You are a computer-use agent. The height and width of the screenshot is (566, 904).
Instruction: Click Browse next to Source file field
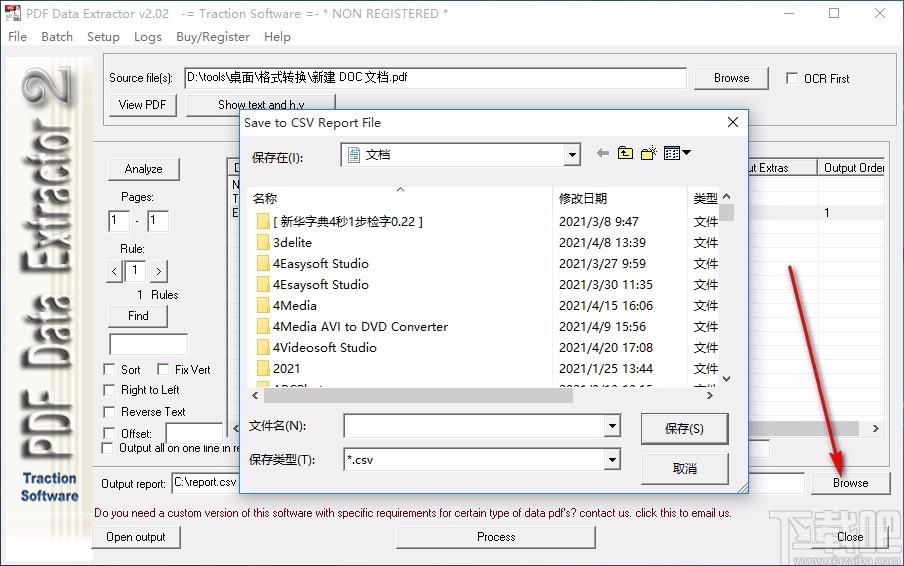tap(732, 78)
